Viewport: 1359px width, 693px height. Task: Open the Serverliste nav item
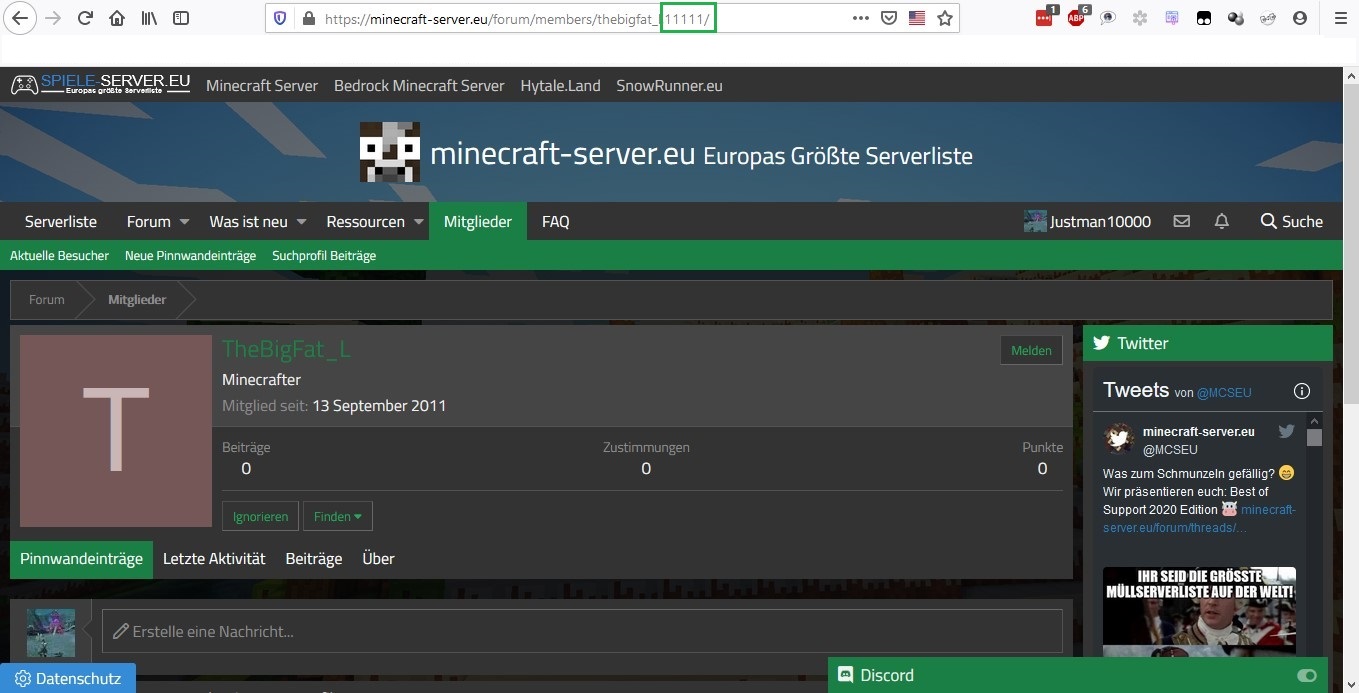(x=61, y=221)
